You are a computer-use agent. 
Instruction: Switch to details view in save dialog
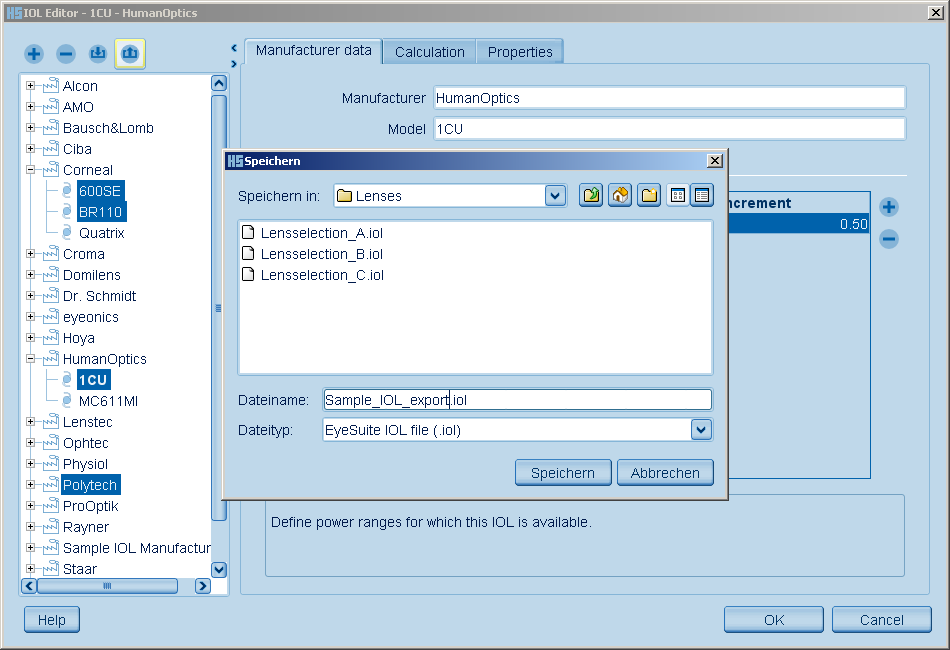[x=702, y=196]
